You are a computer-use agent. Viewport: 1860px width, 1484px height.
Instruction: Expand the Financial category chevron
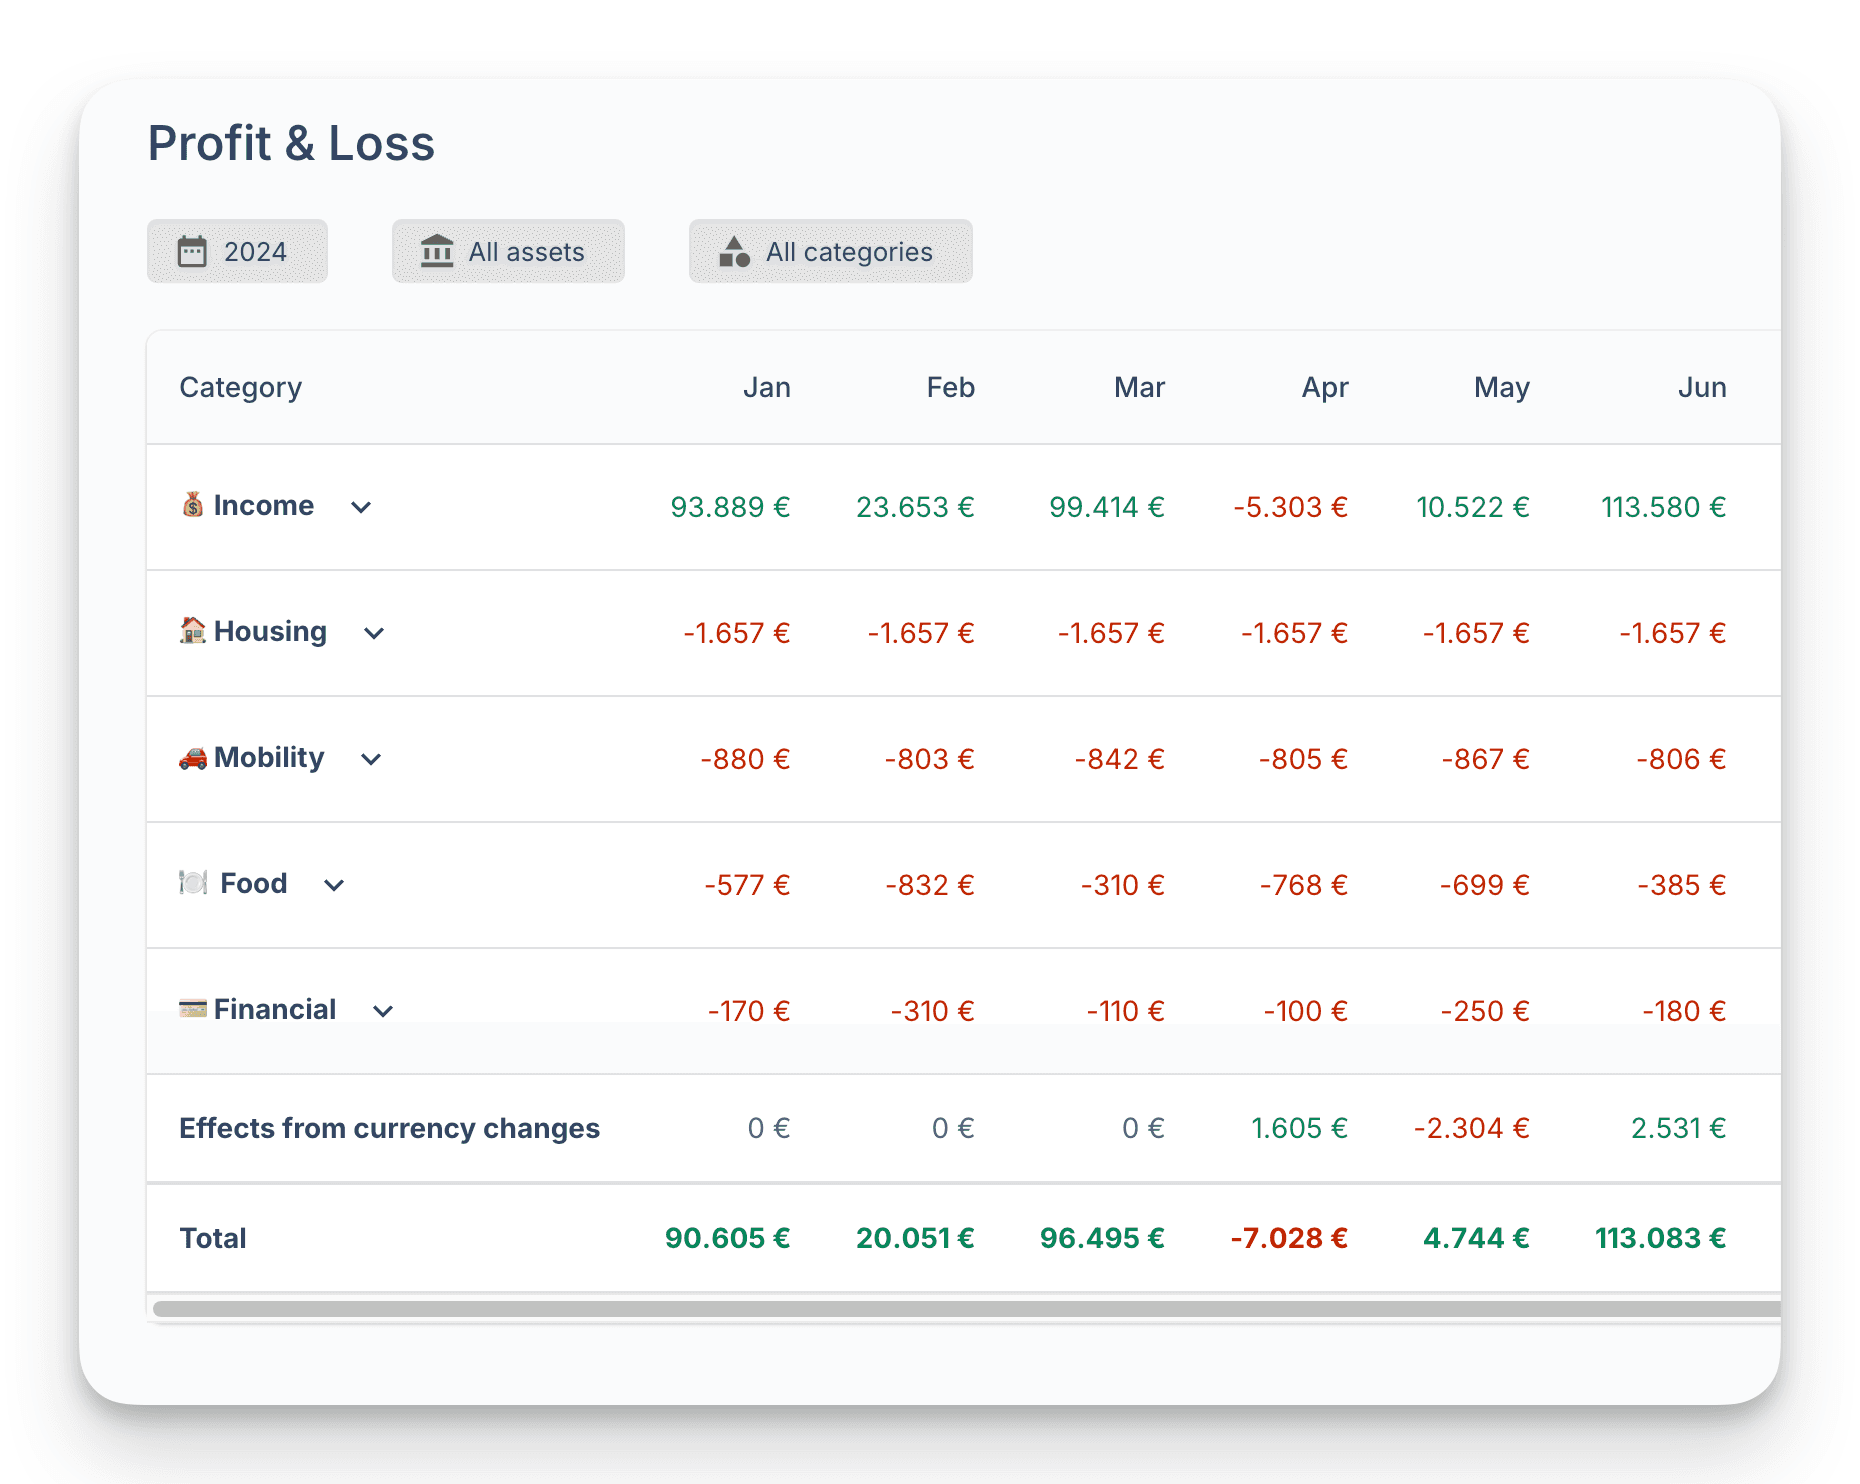tap(383, 1012)
